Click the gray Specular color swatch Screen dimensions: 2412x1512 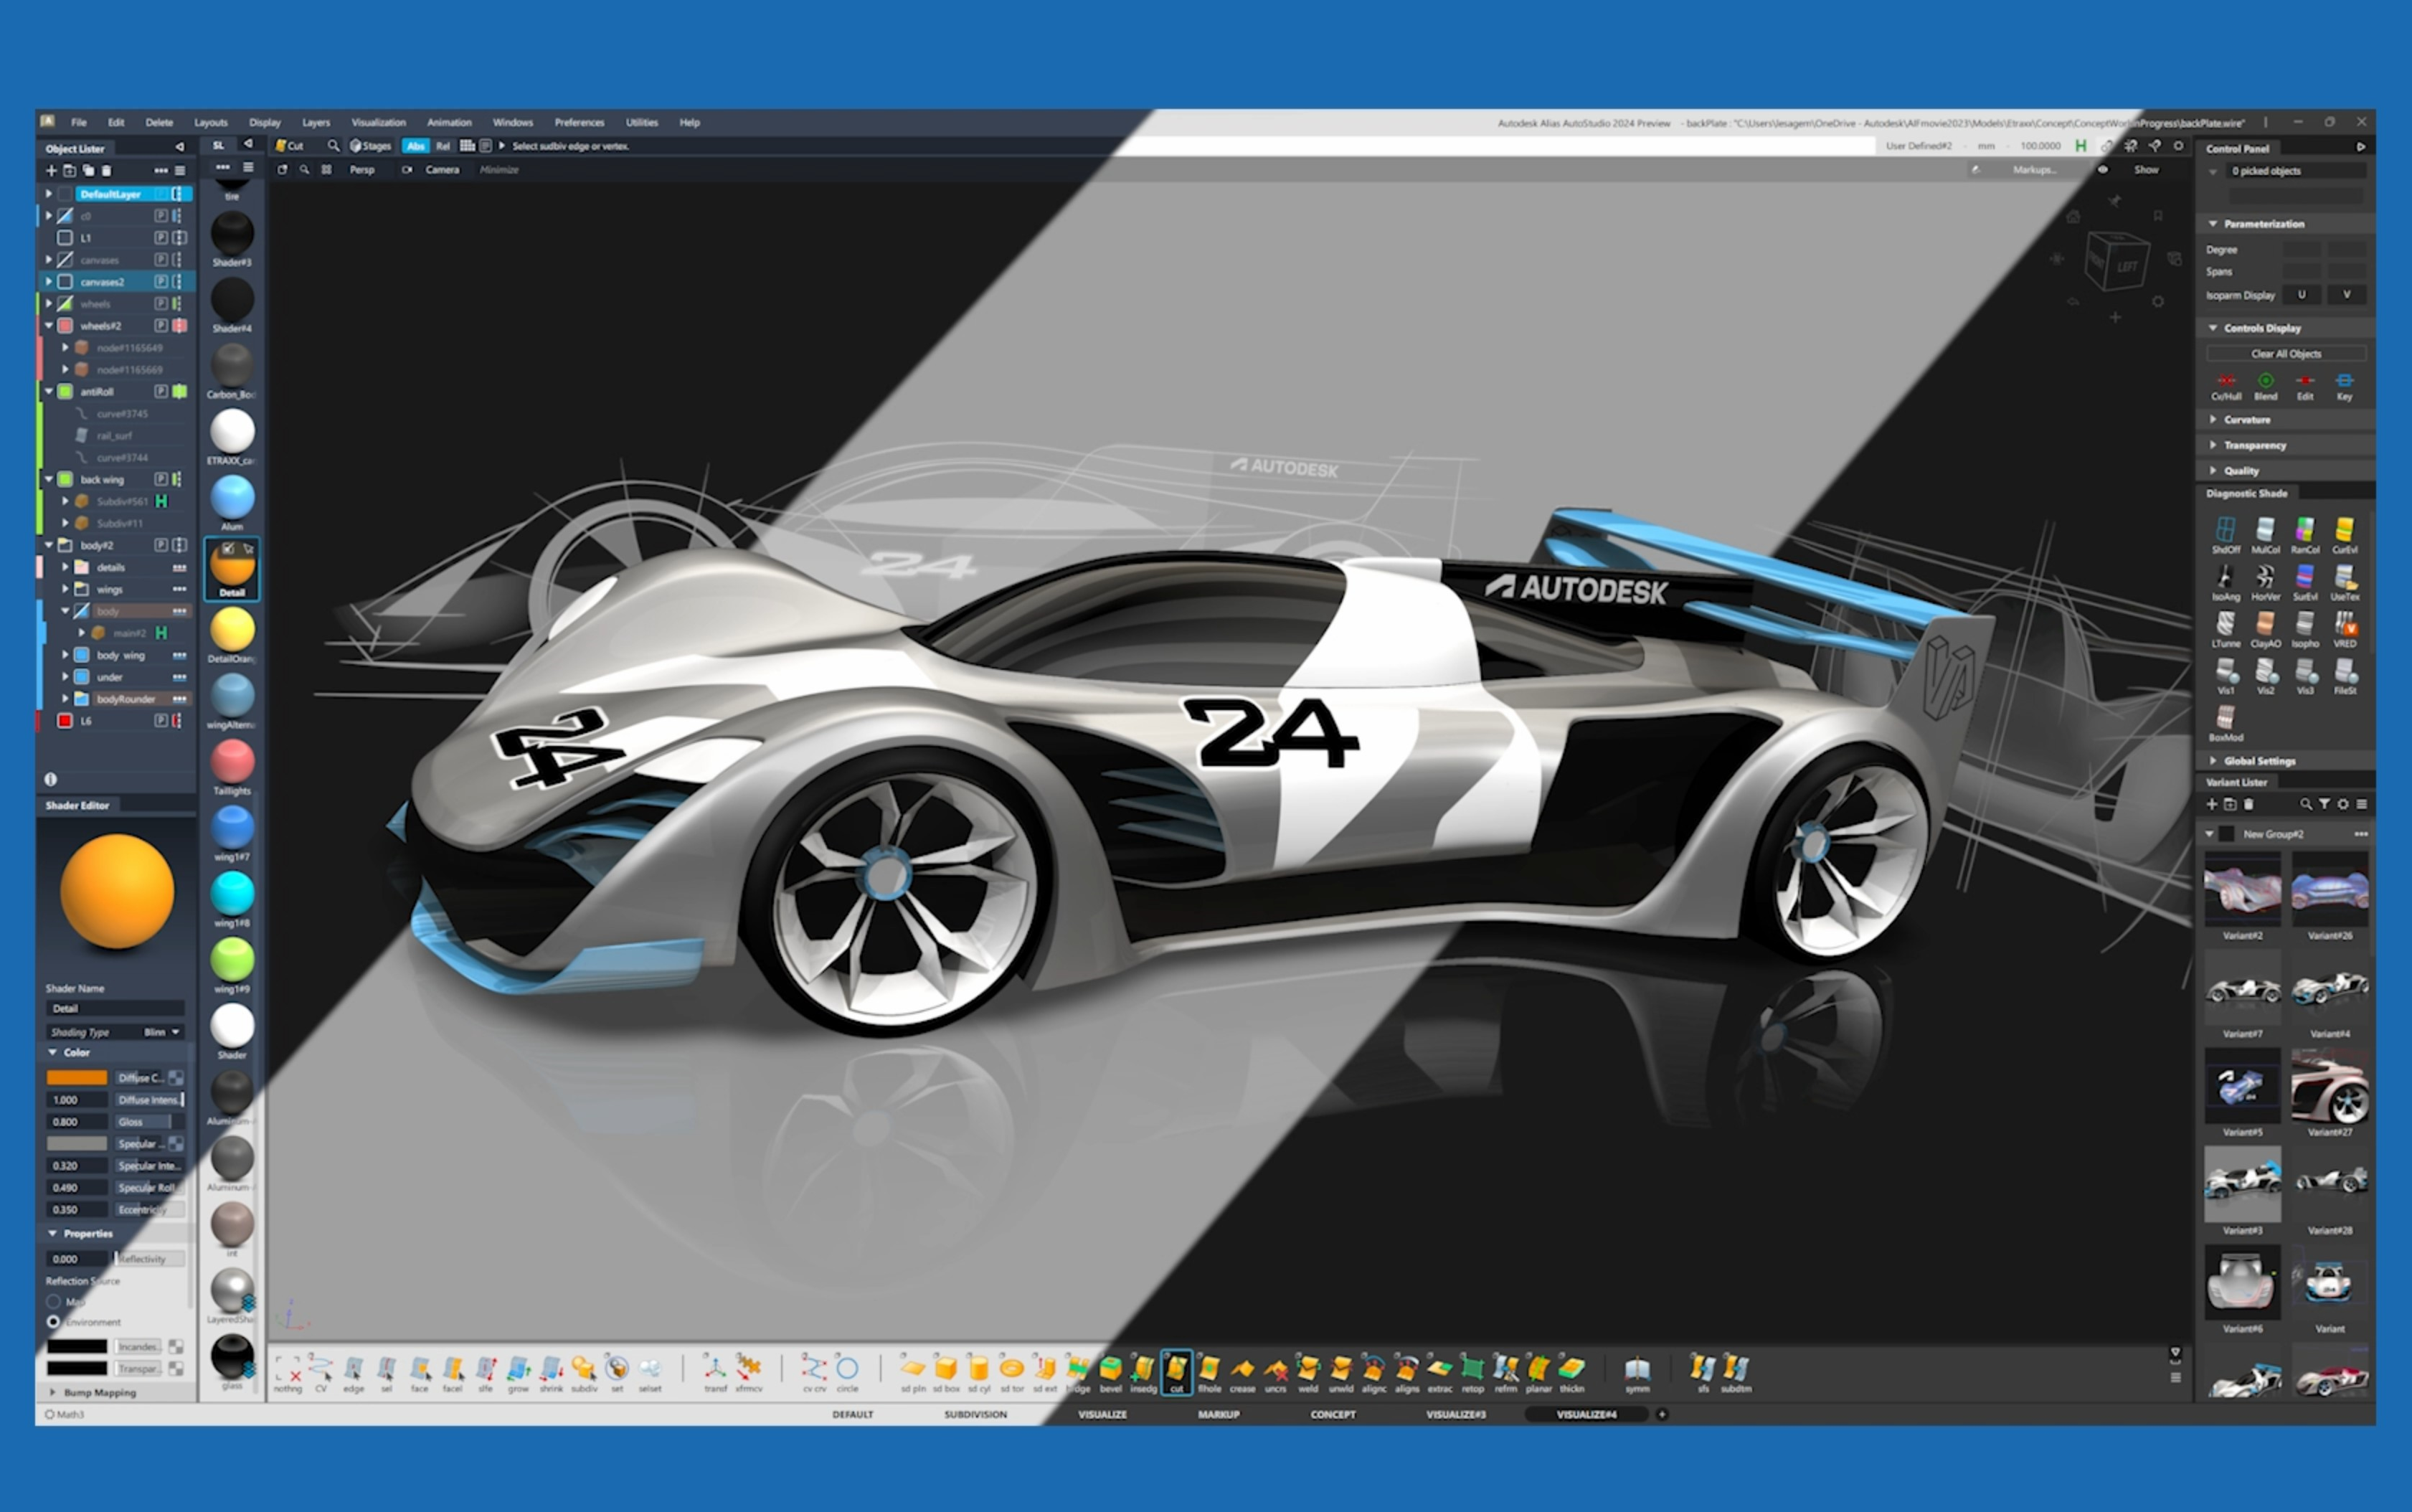tap(77, 1144)
